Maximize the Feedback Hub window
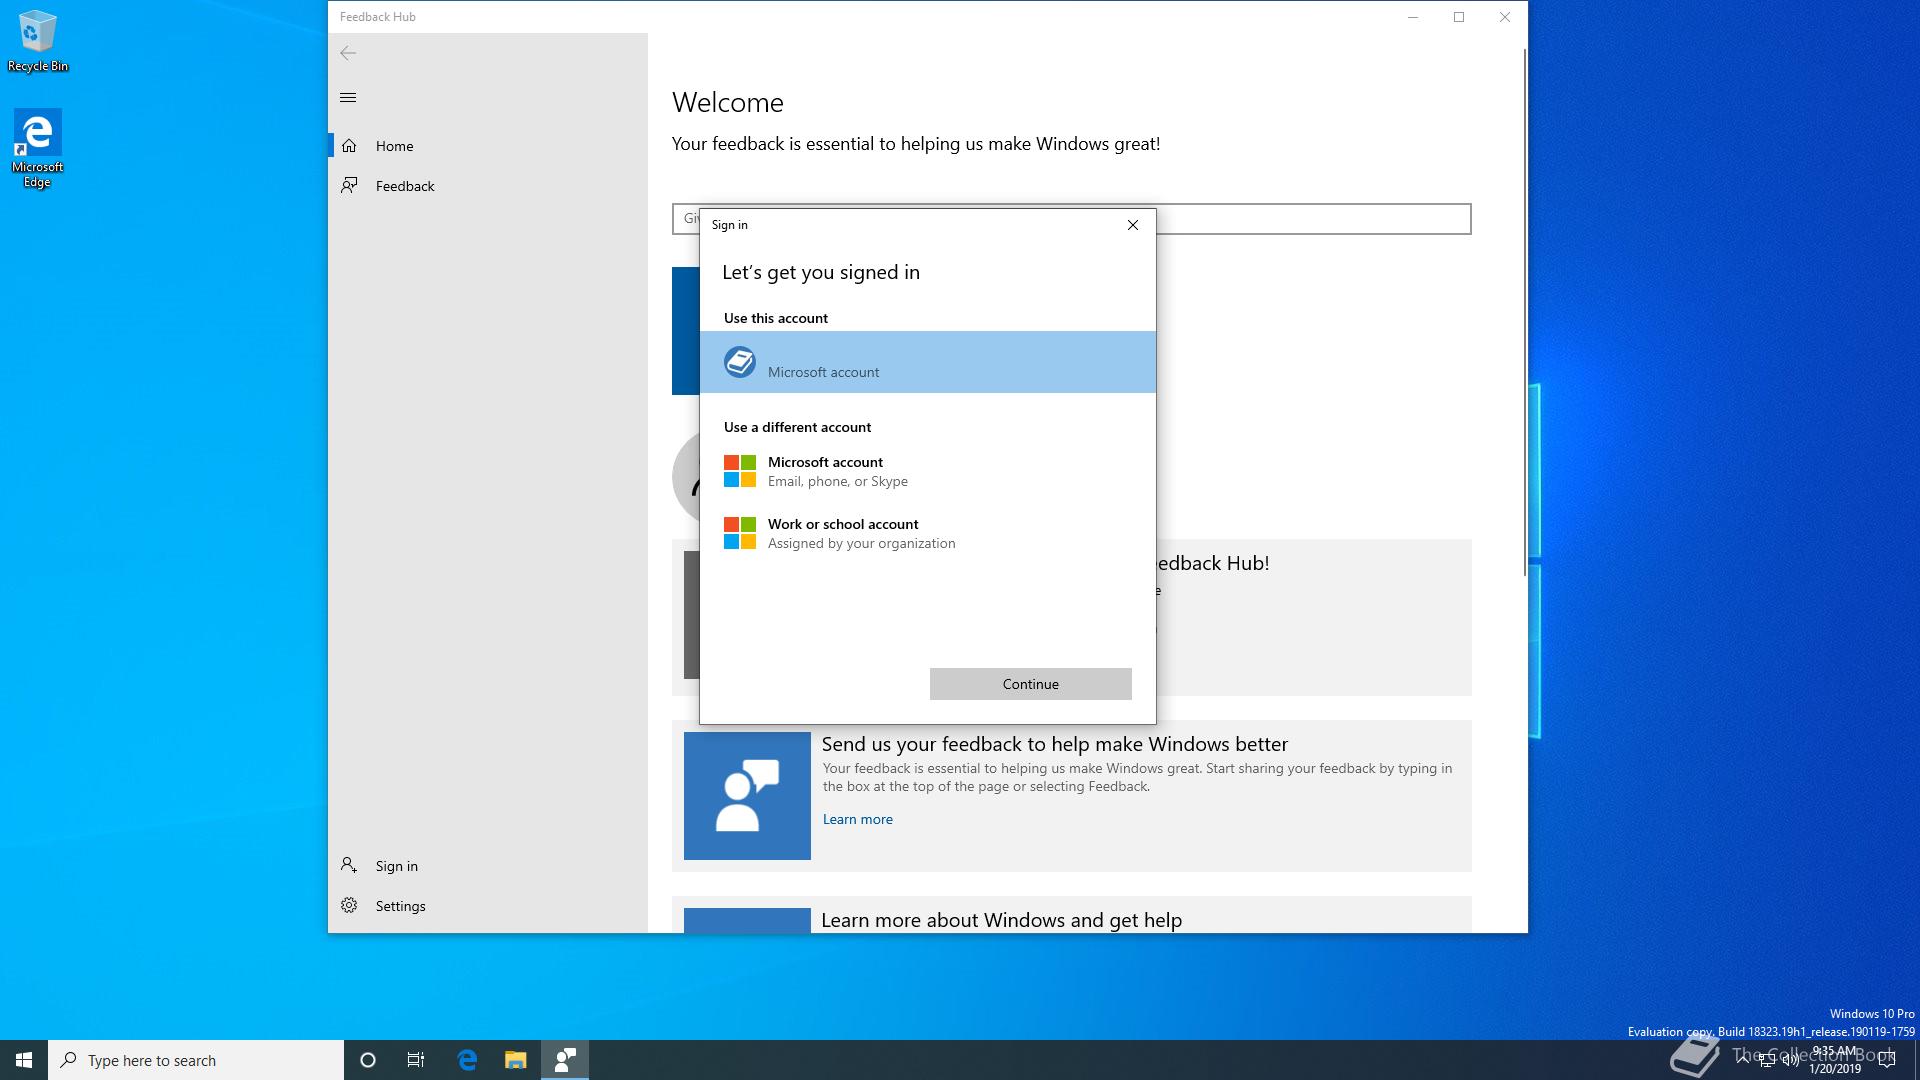Image resolution: width=1920 pixels, height=1080 pixels. [1459, 17]
